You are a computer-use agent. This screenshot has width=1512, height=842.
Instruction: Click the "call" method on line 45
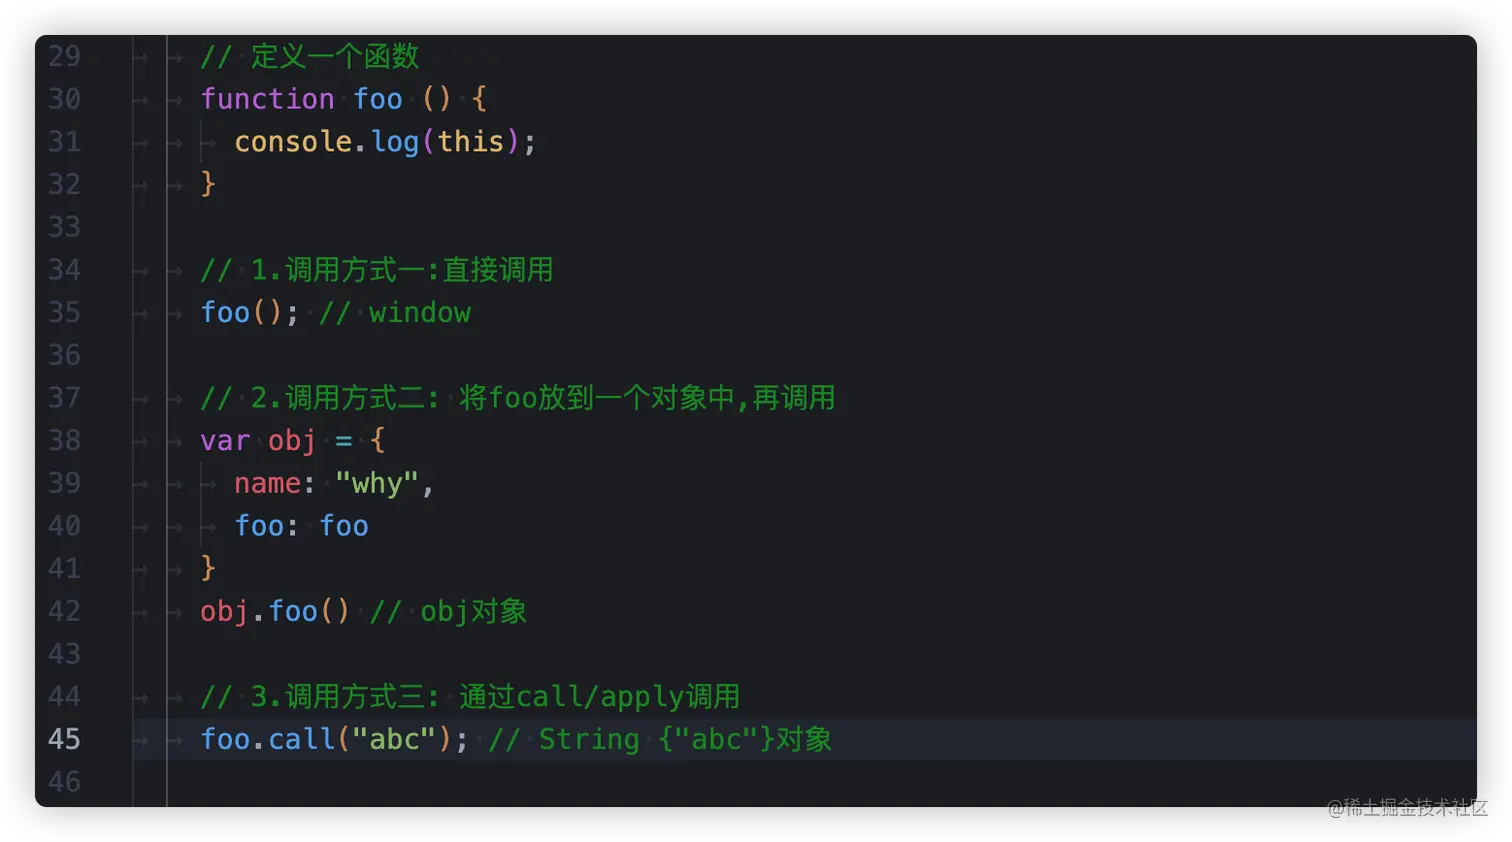(x=301, y=739)
